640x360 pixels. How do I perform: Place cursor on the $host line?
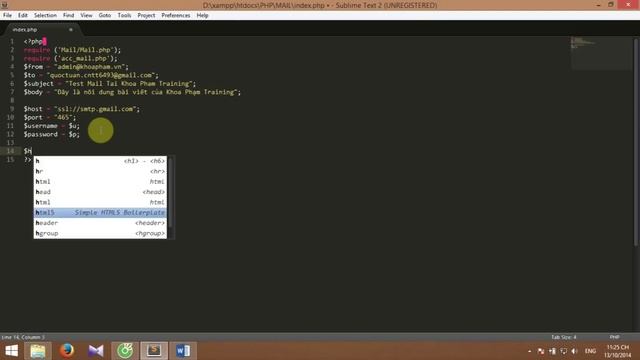(82, 109)
